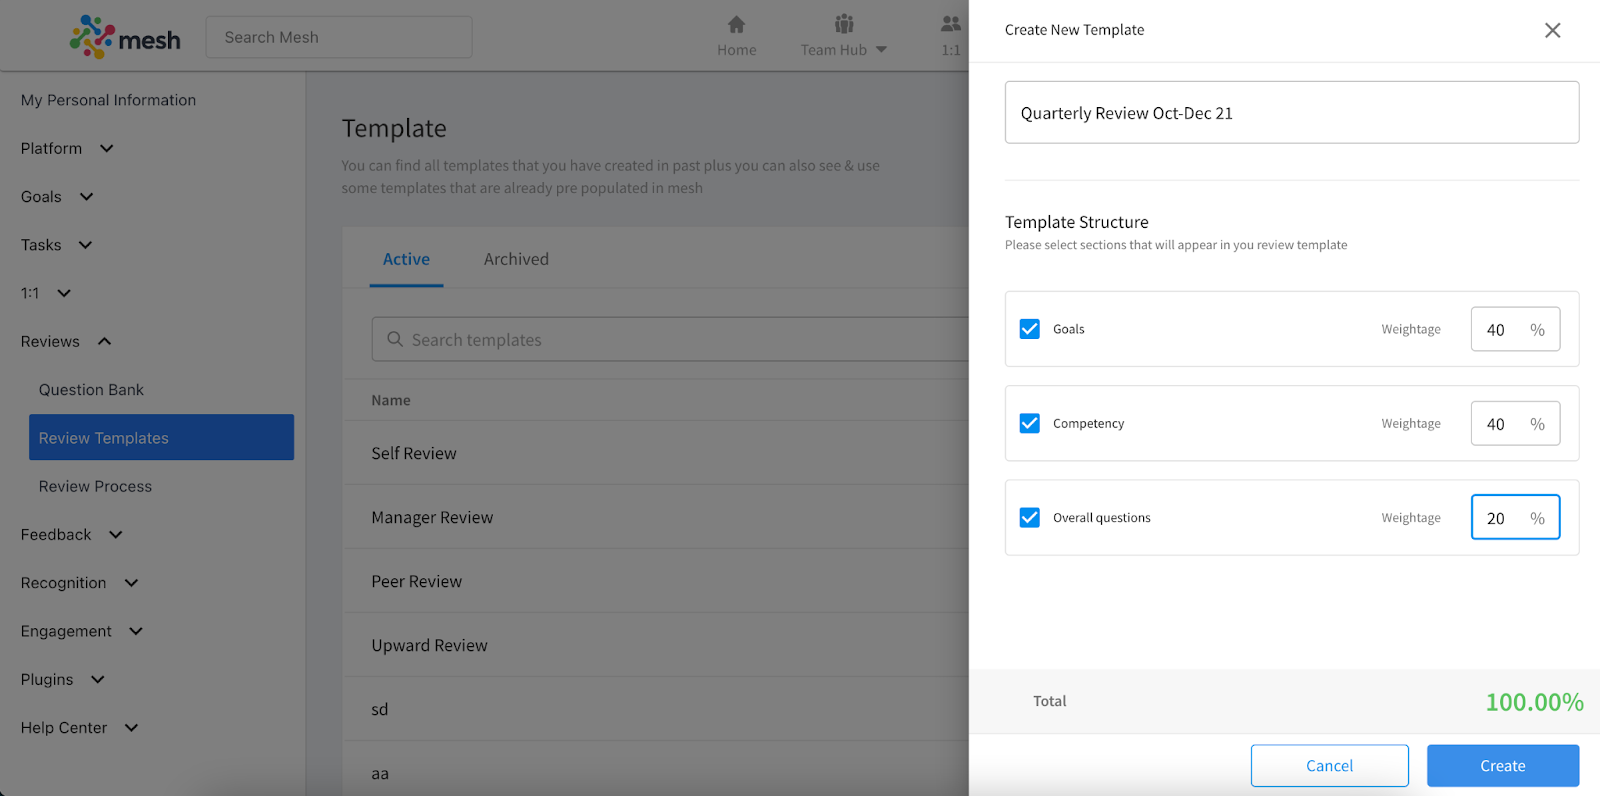This screenshot has height=796, width=1600.
Task: Open the Home icon in top navigation
Action: point(736,24)
